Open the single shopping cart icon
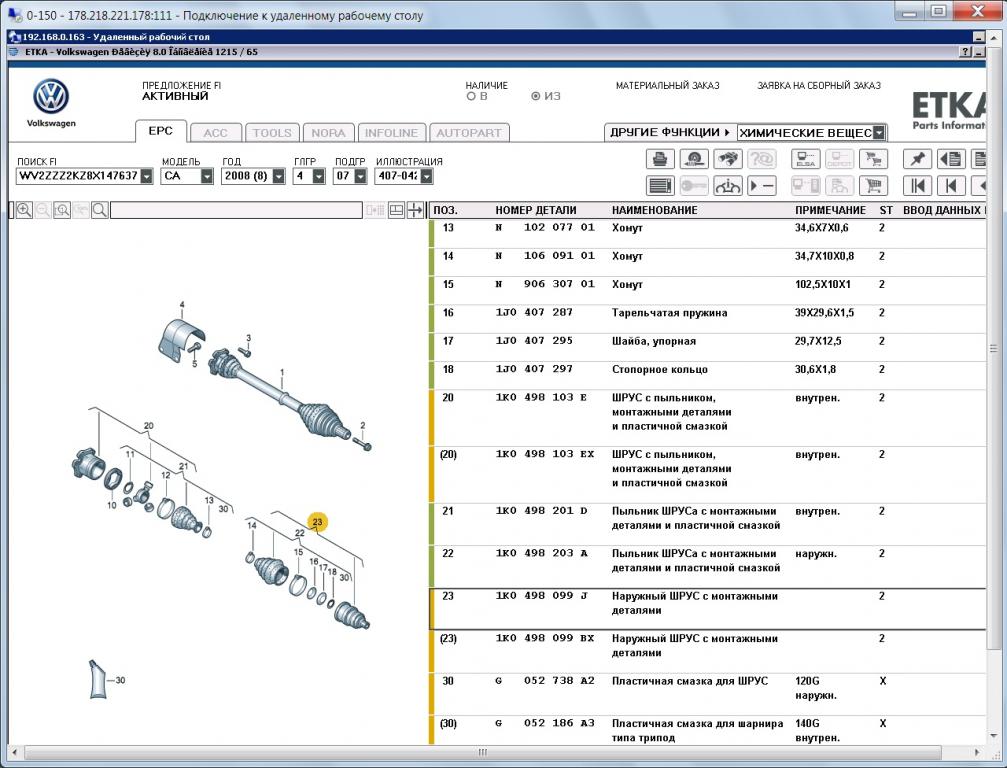The width and height of the screenshot is (1007, 768). pyautogui.click(x=873, y=186)
